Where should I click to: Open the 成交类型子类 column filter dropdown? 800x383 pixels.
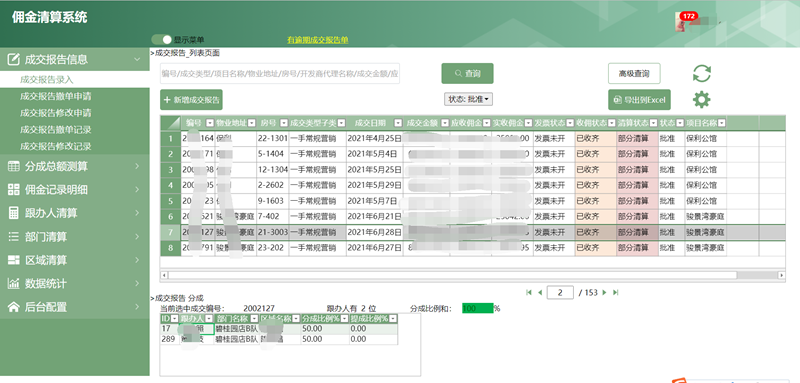[341, 123]
